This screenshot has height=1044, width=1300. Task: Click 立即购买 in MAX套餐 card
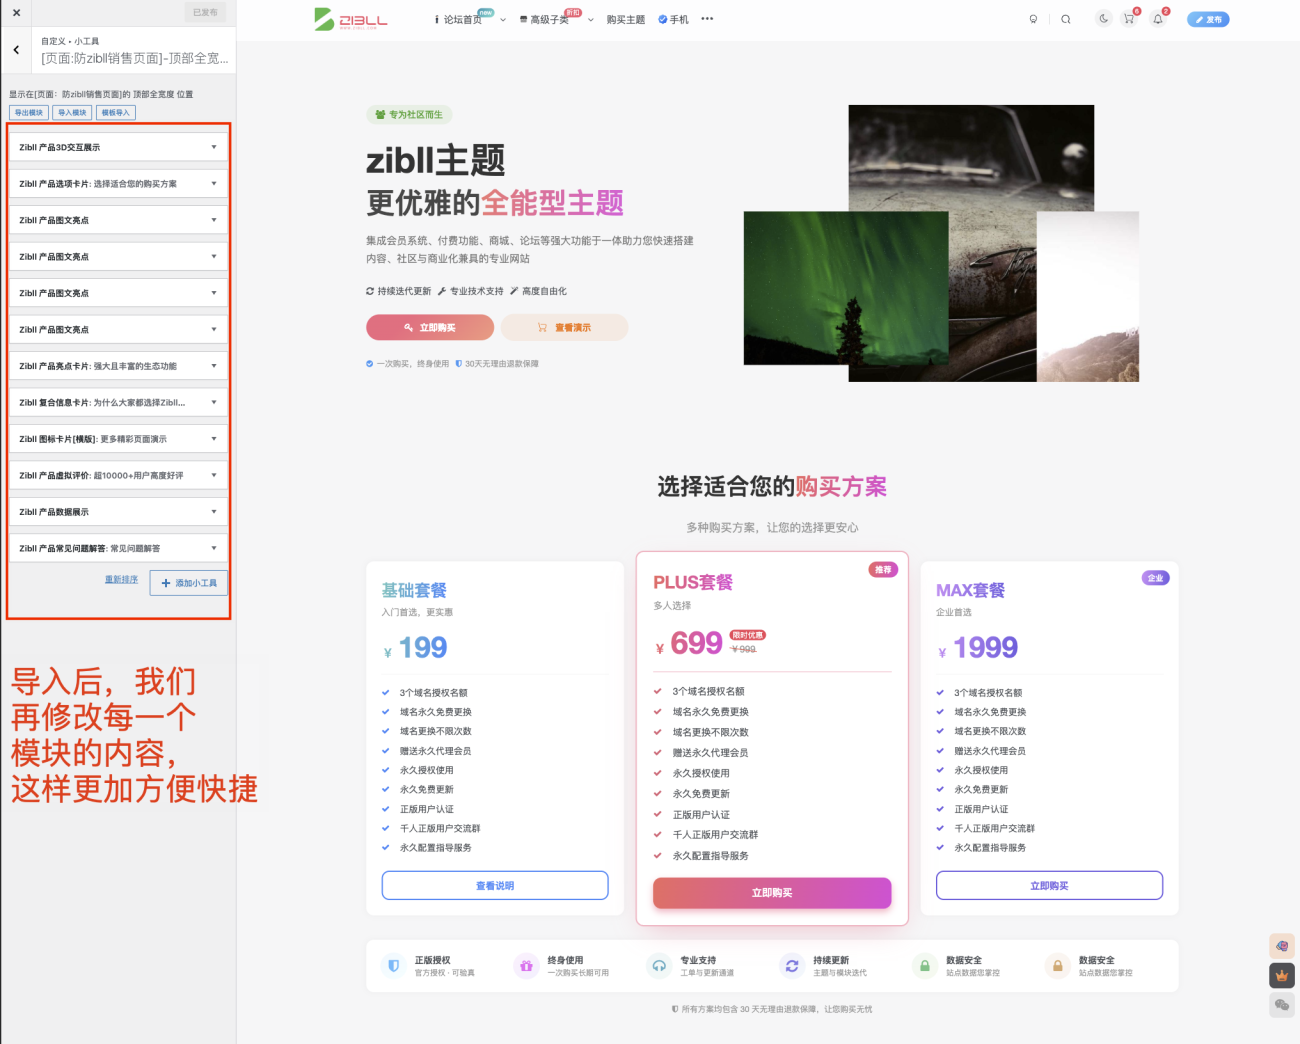click(x=1049, y=886)
